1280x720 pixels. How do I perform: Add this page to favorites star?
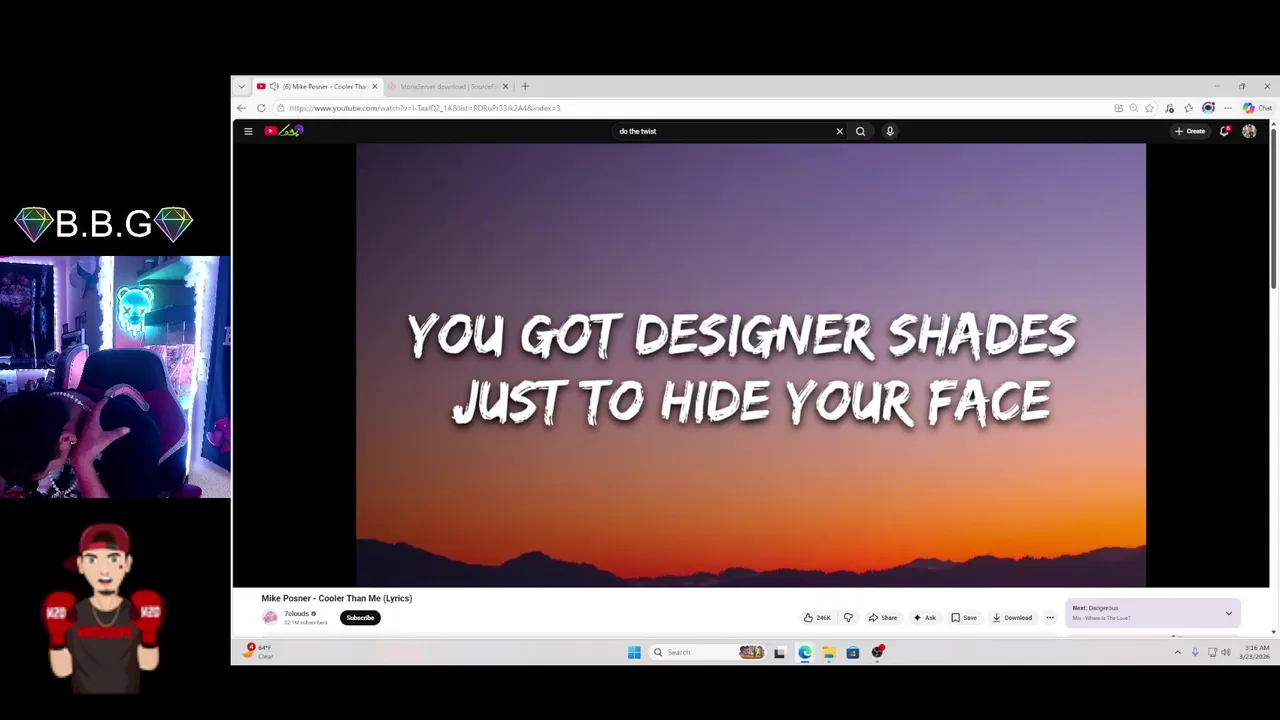coord(1150,108)
